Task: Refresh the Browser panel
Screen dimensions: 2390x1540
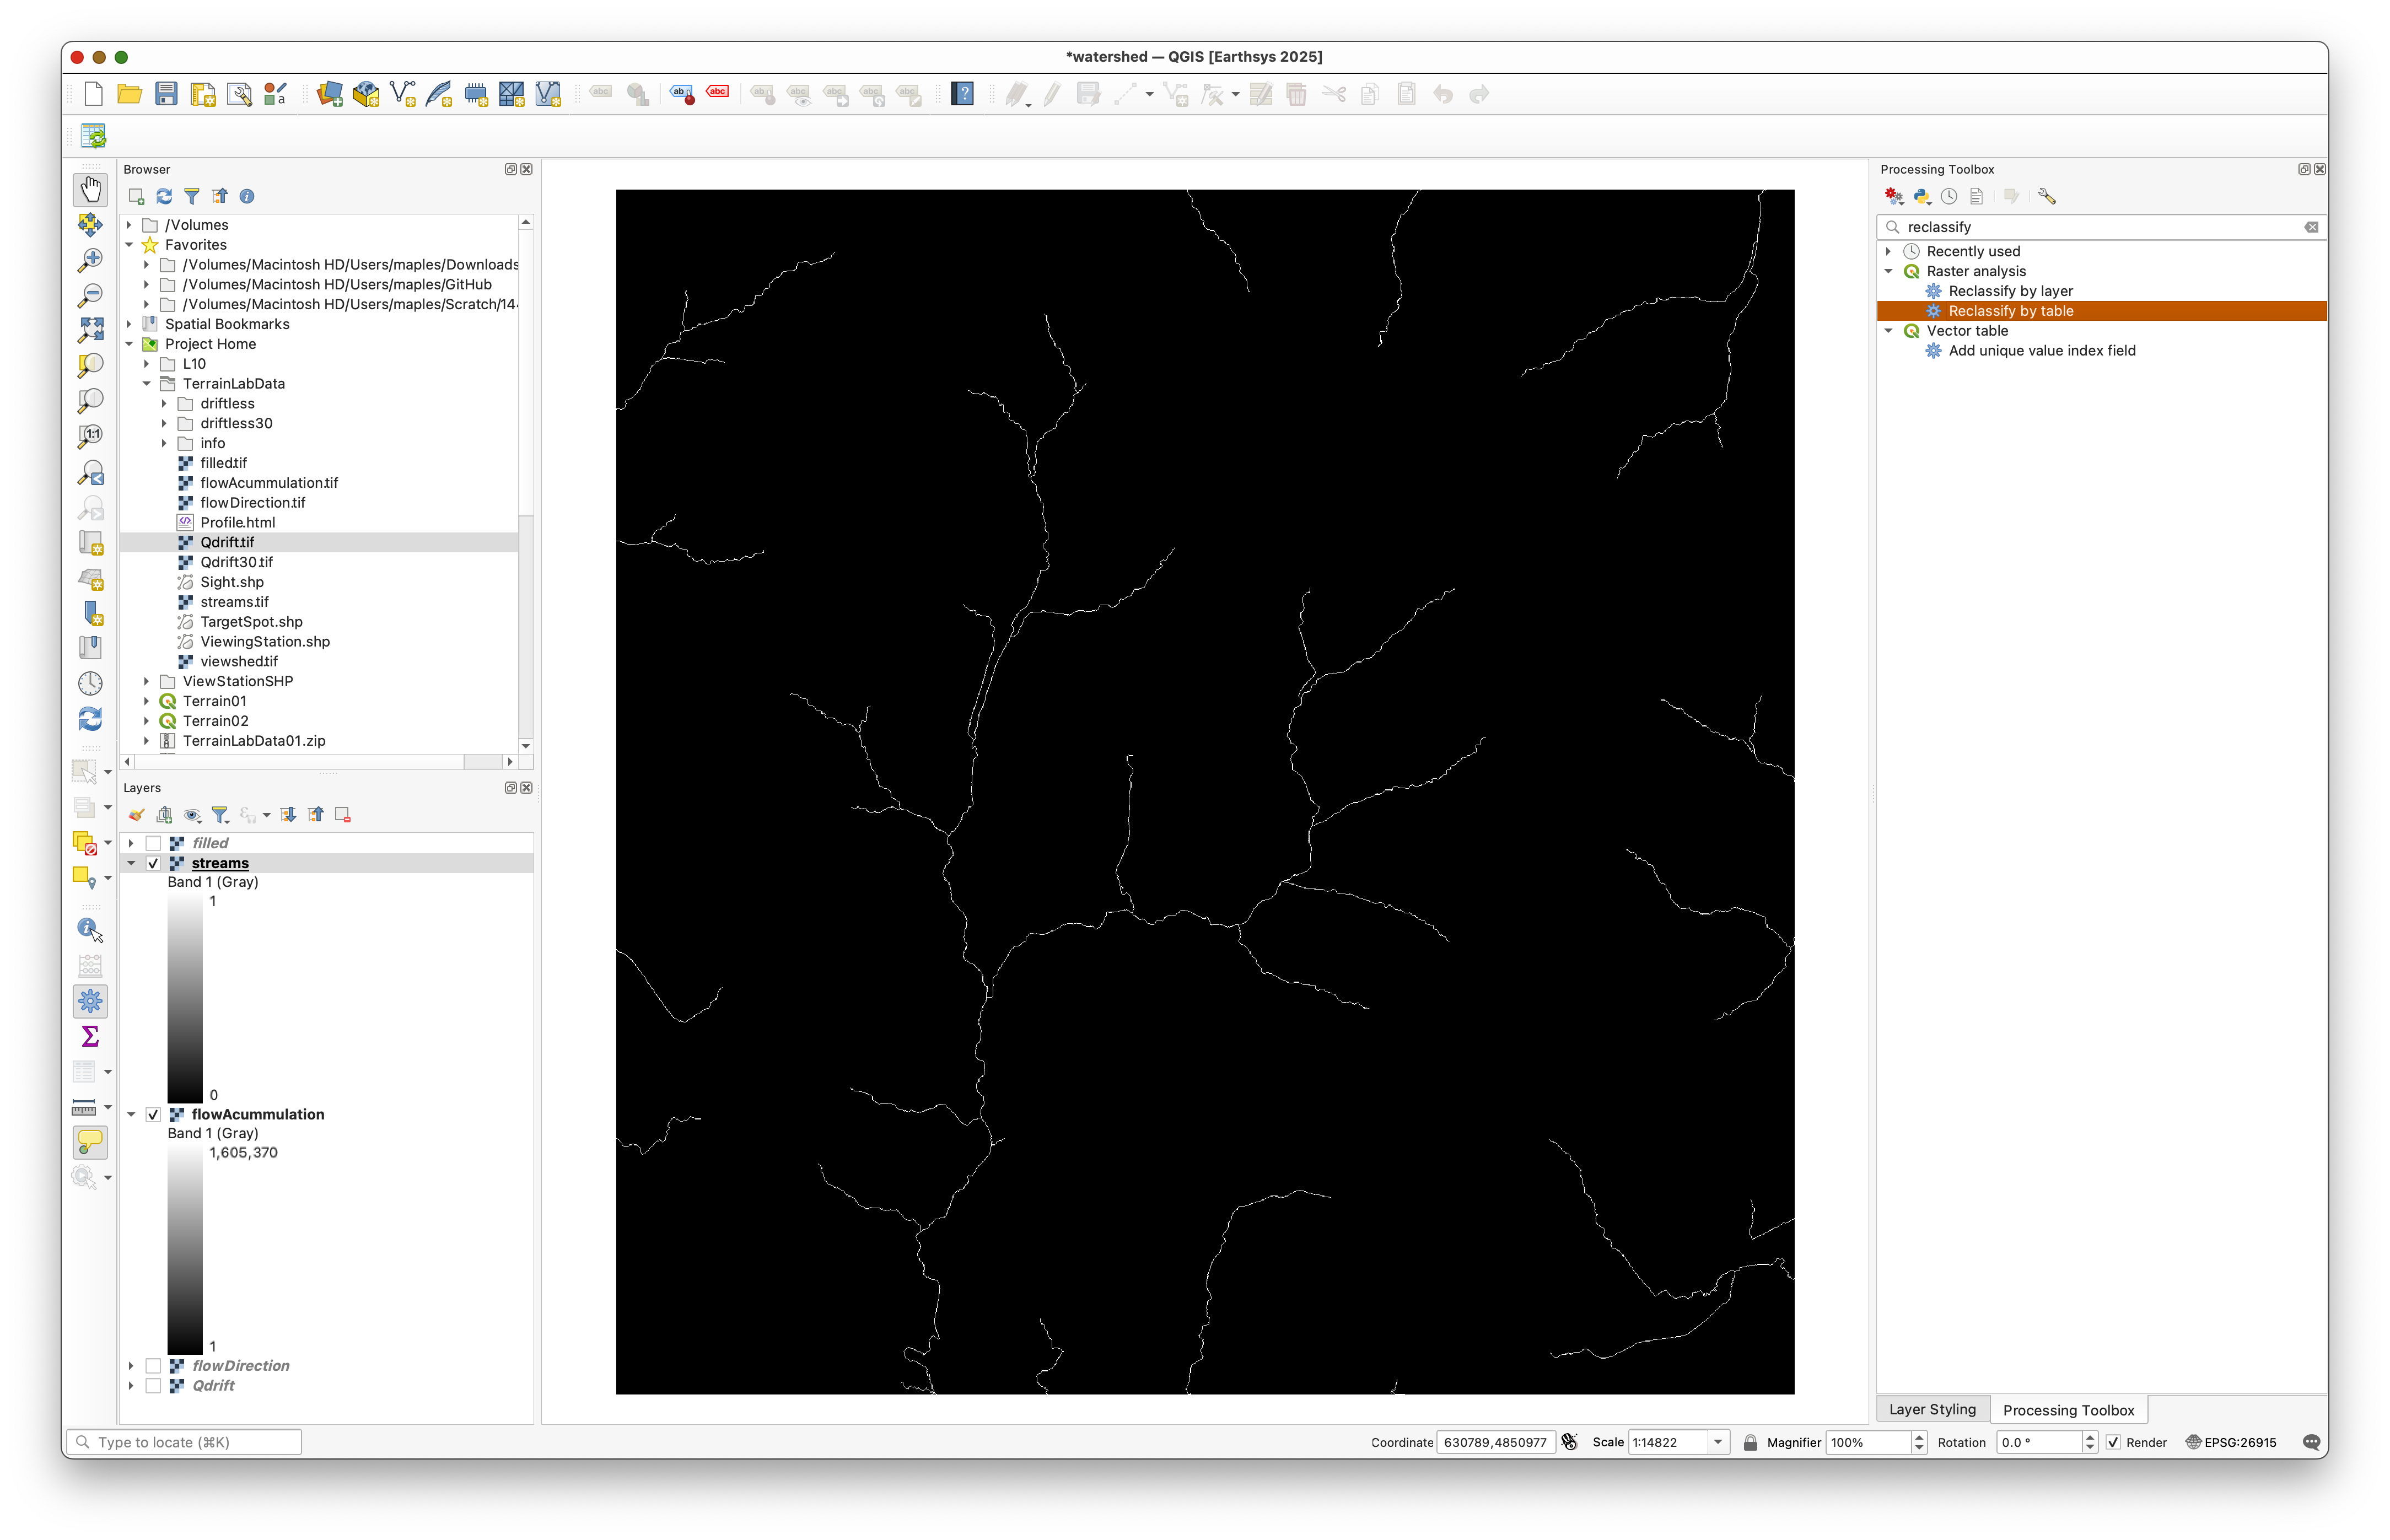Action: pos(164,197)
